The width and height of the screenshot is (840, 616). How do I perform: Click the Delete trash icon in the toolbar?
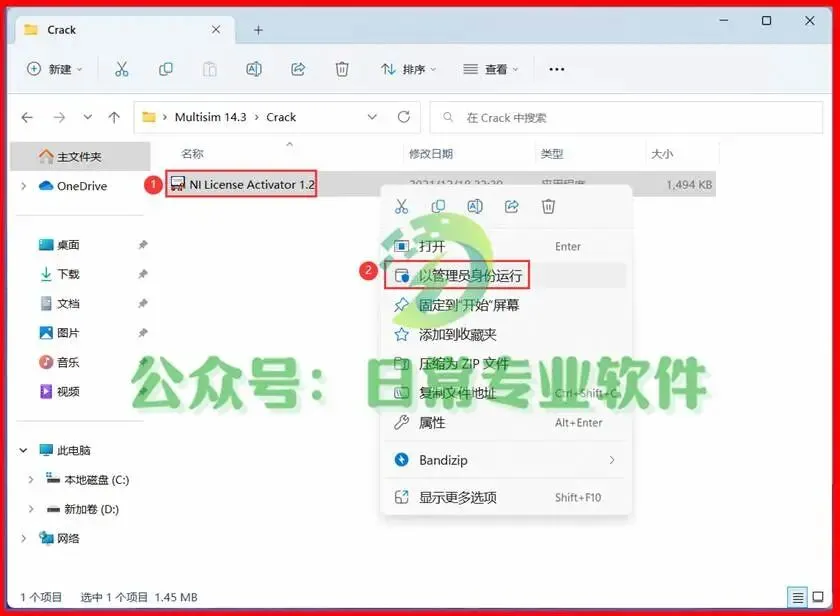coord(342,69)
